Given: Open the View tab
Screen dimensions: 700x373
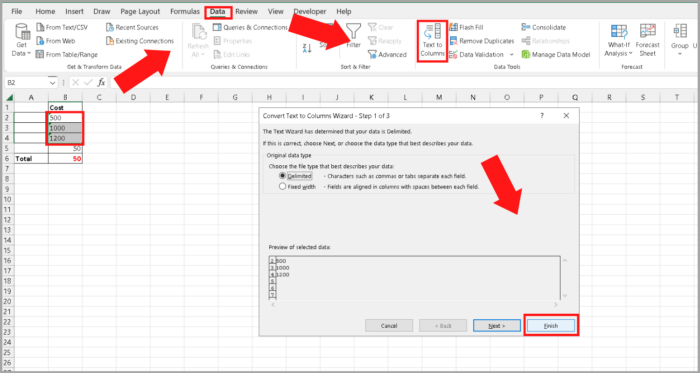Looking at the screenshot, I should pyautogui.click(x=276, y=12).
